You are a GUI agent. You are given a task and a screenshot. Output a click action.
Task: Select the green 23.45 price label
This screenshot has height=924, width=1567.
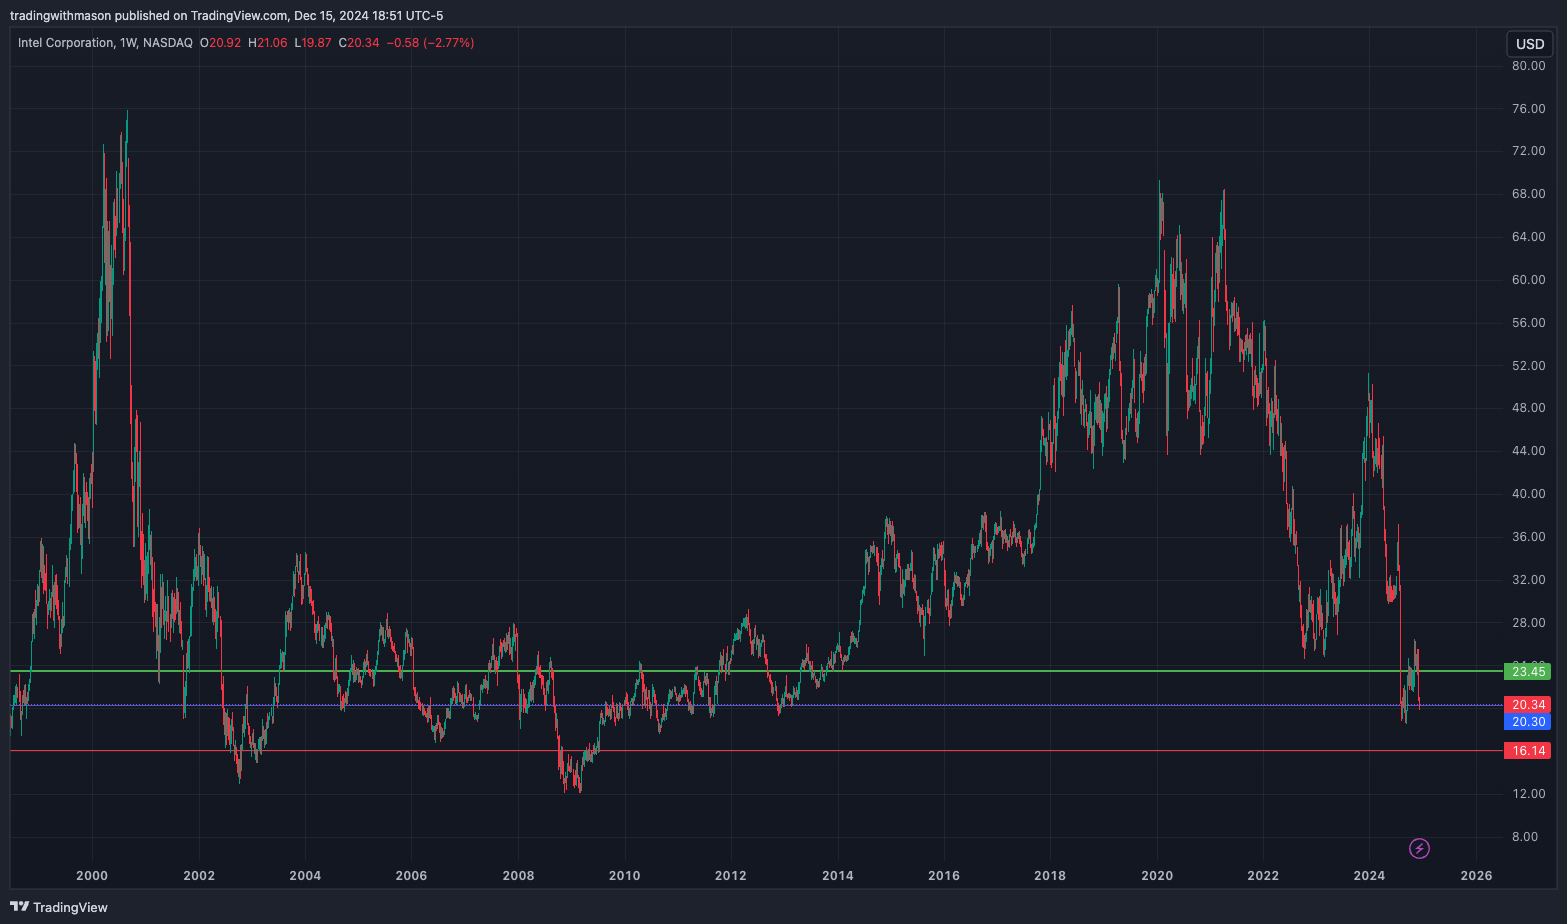tap(1528, 671)
